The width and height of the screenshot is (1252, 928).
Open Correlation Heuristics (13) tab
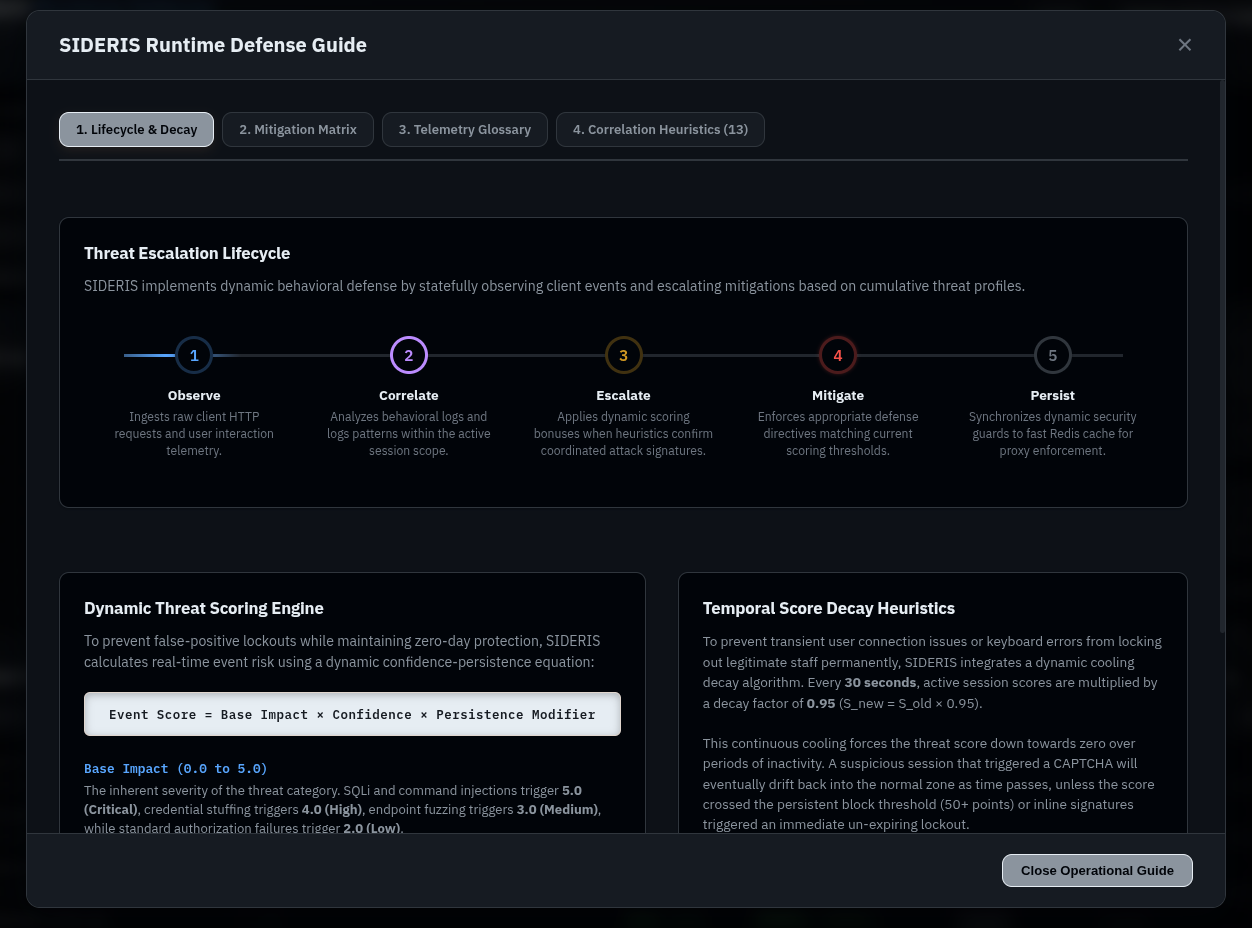click(660, 129)
